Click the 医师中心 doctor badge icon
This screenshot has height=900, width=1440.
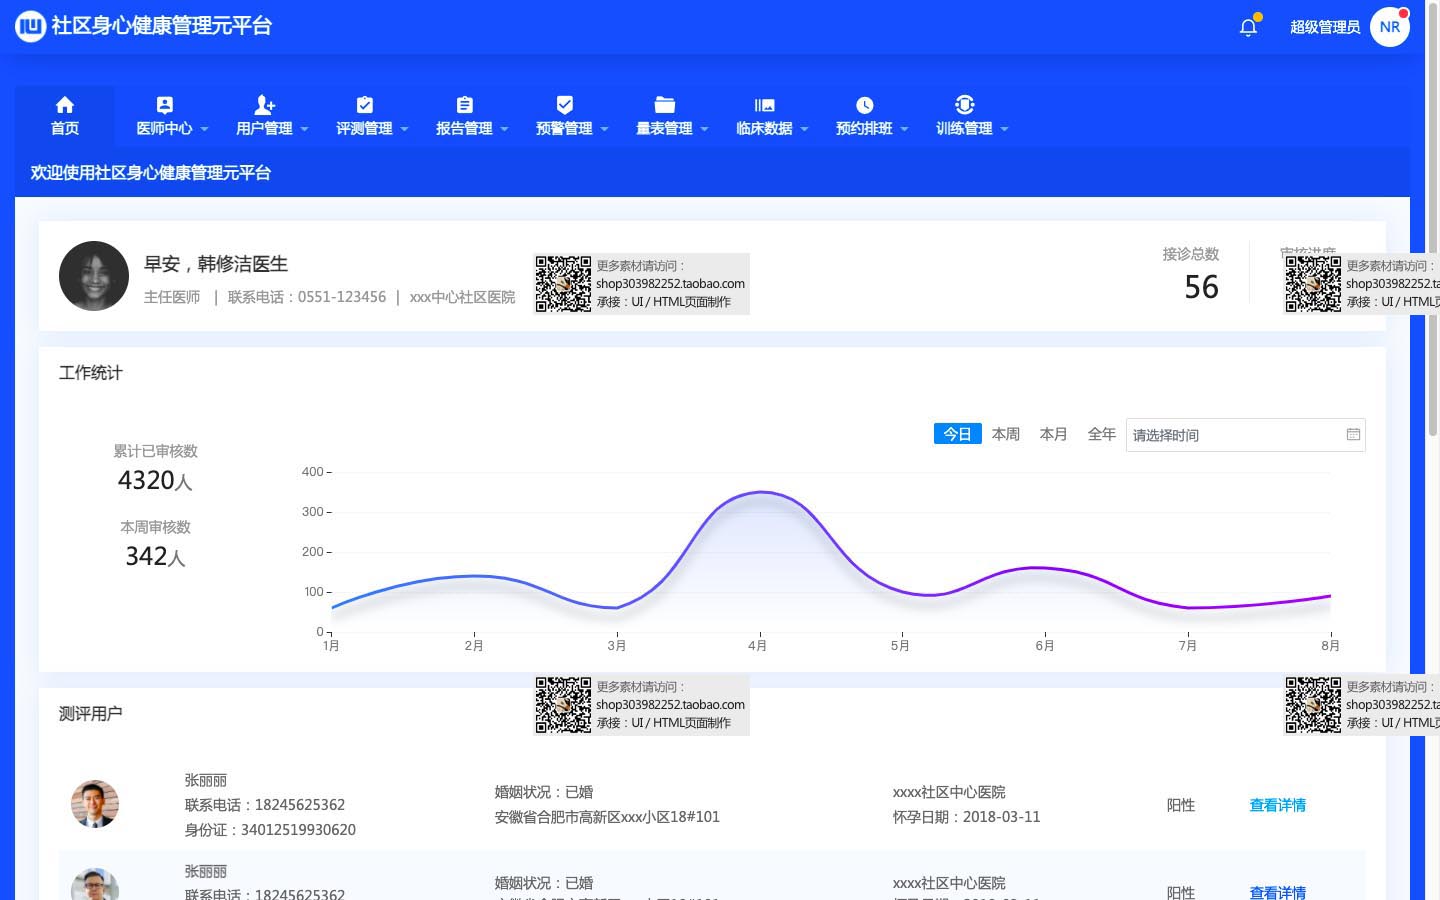pos(165,105)
